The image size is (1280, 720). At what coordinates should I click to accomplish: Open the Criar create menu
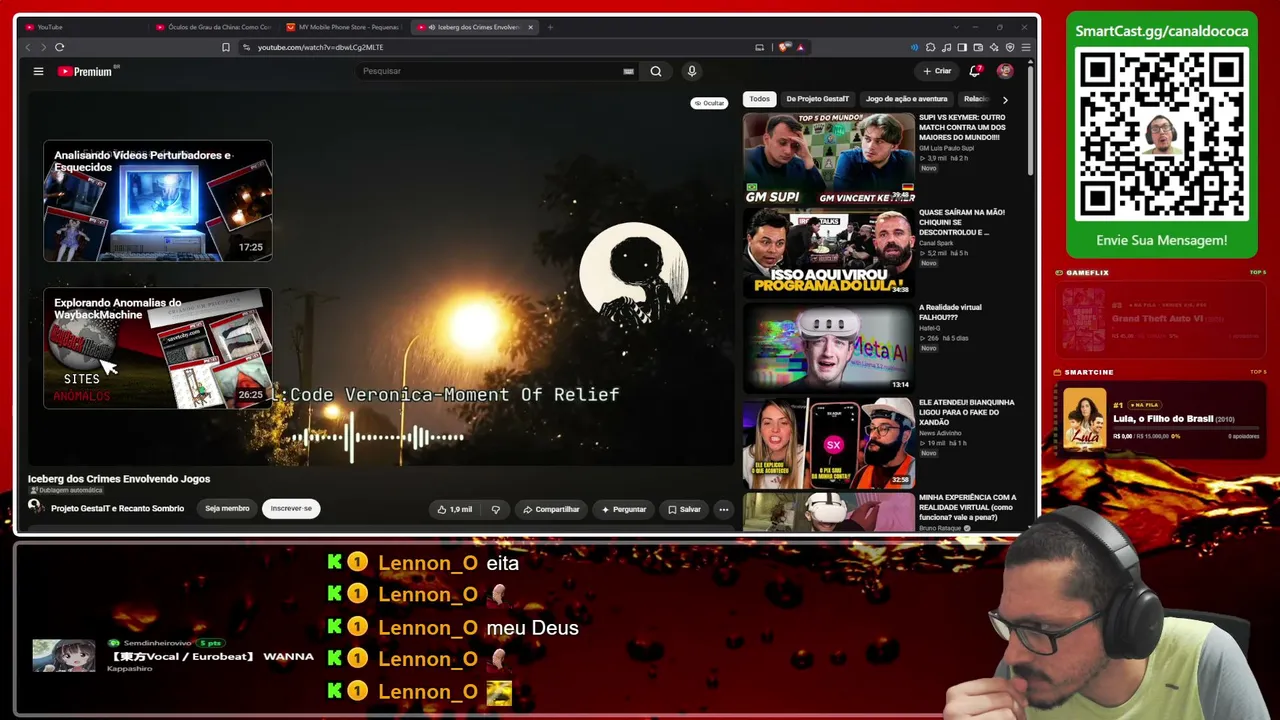click(x=937, y=71)
